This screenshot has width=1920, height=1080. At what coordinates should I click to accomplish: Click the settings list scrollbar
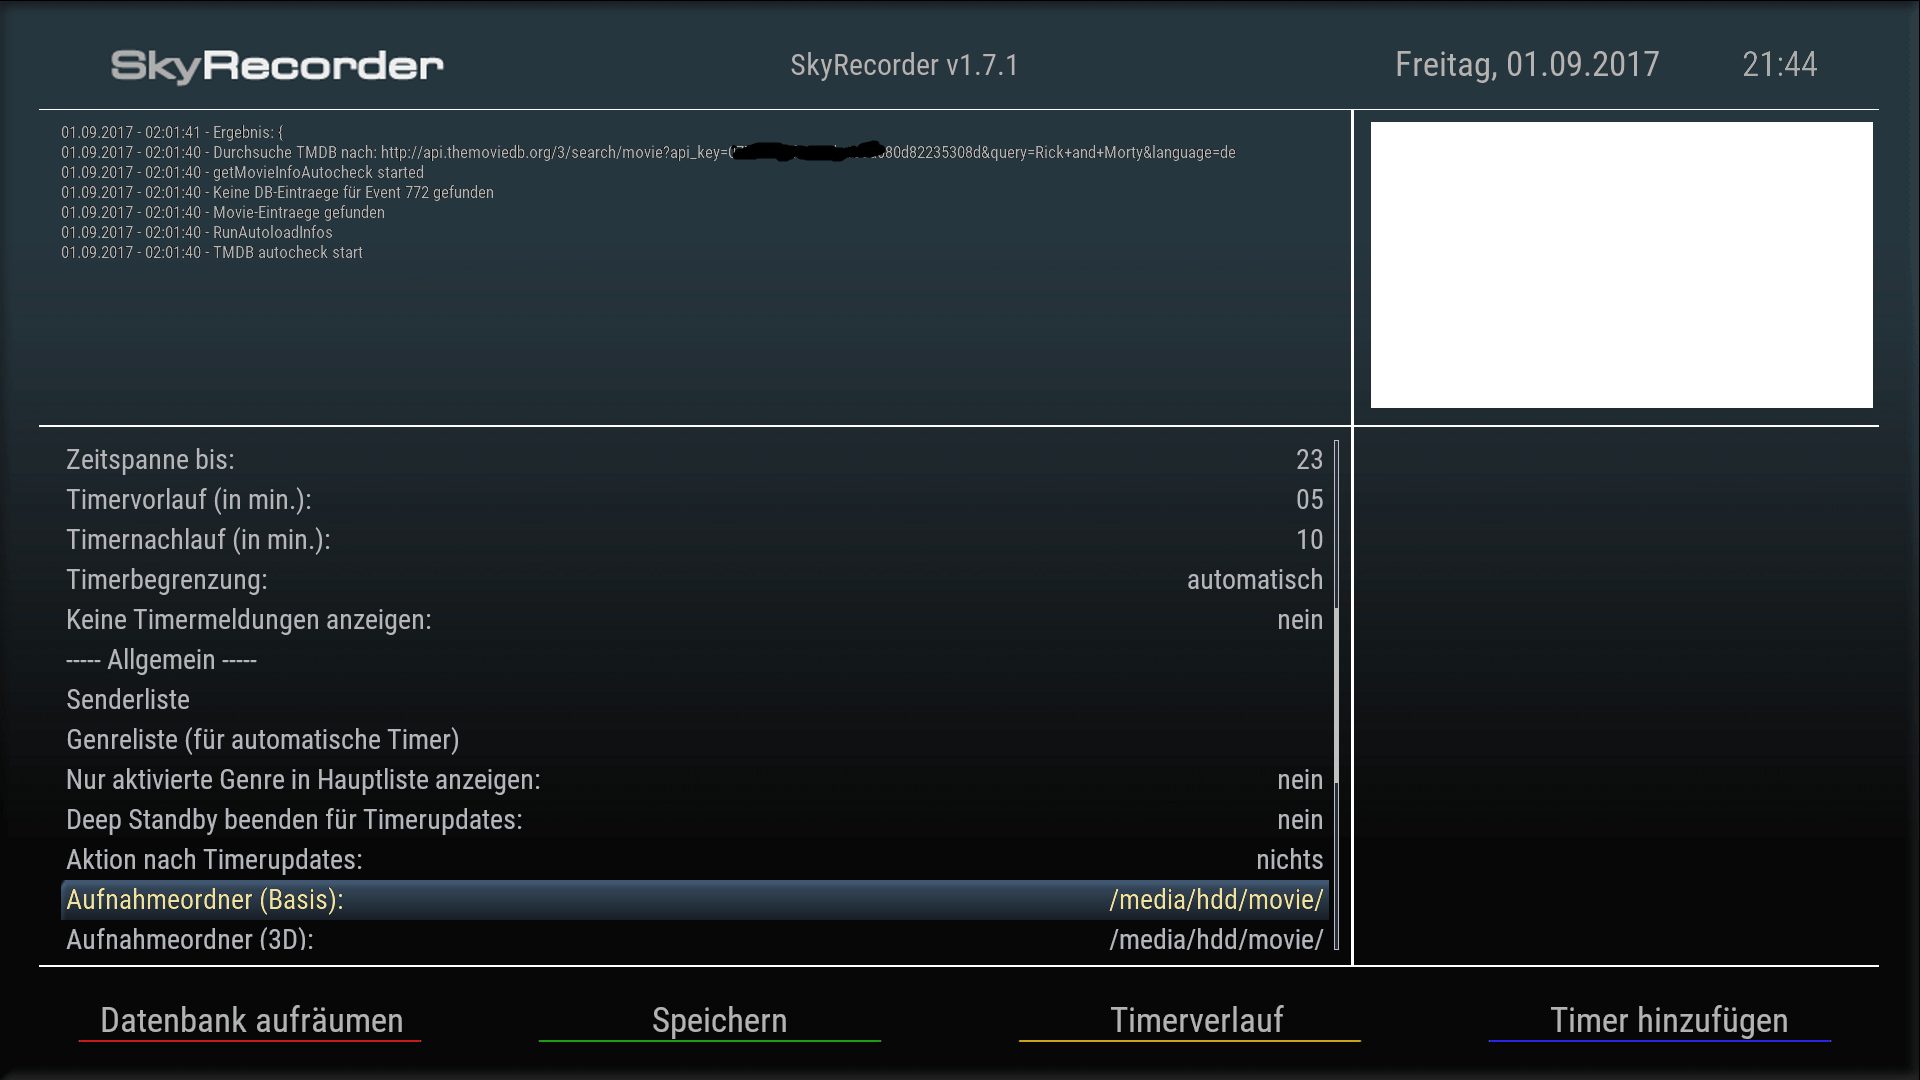1336,695
